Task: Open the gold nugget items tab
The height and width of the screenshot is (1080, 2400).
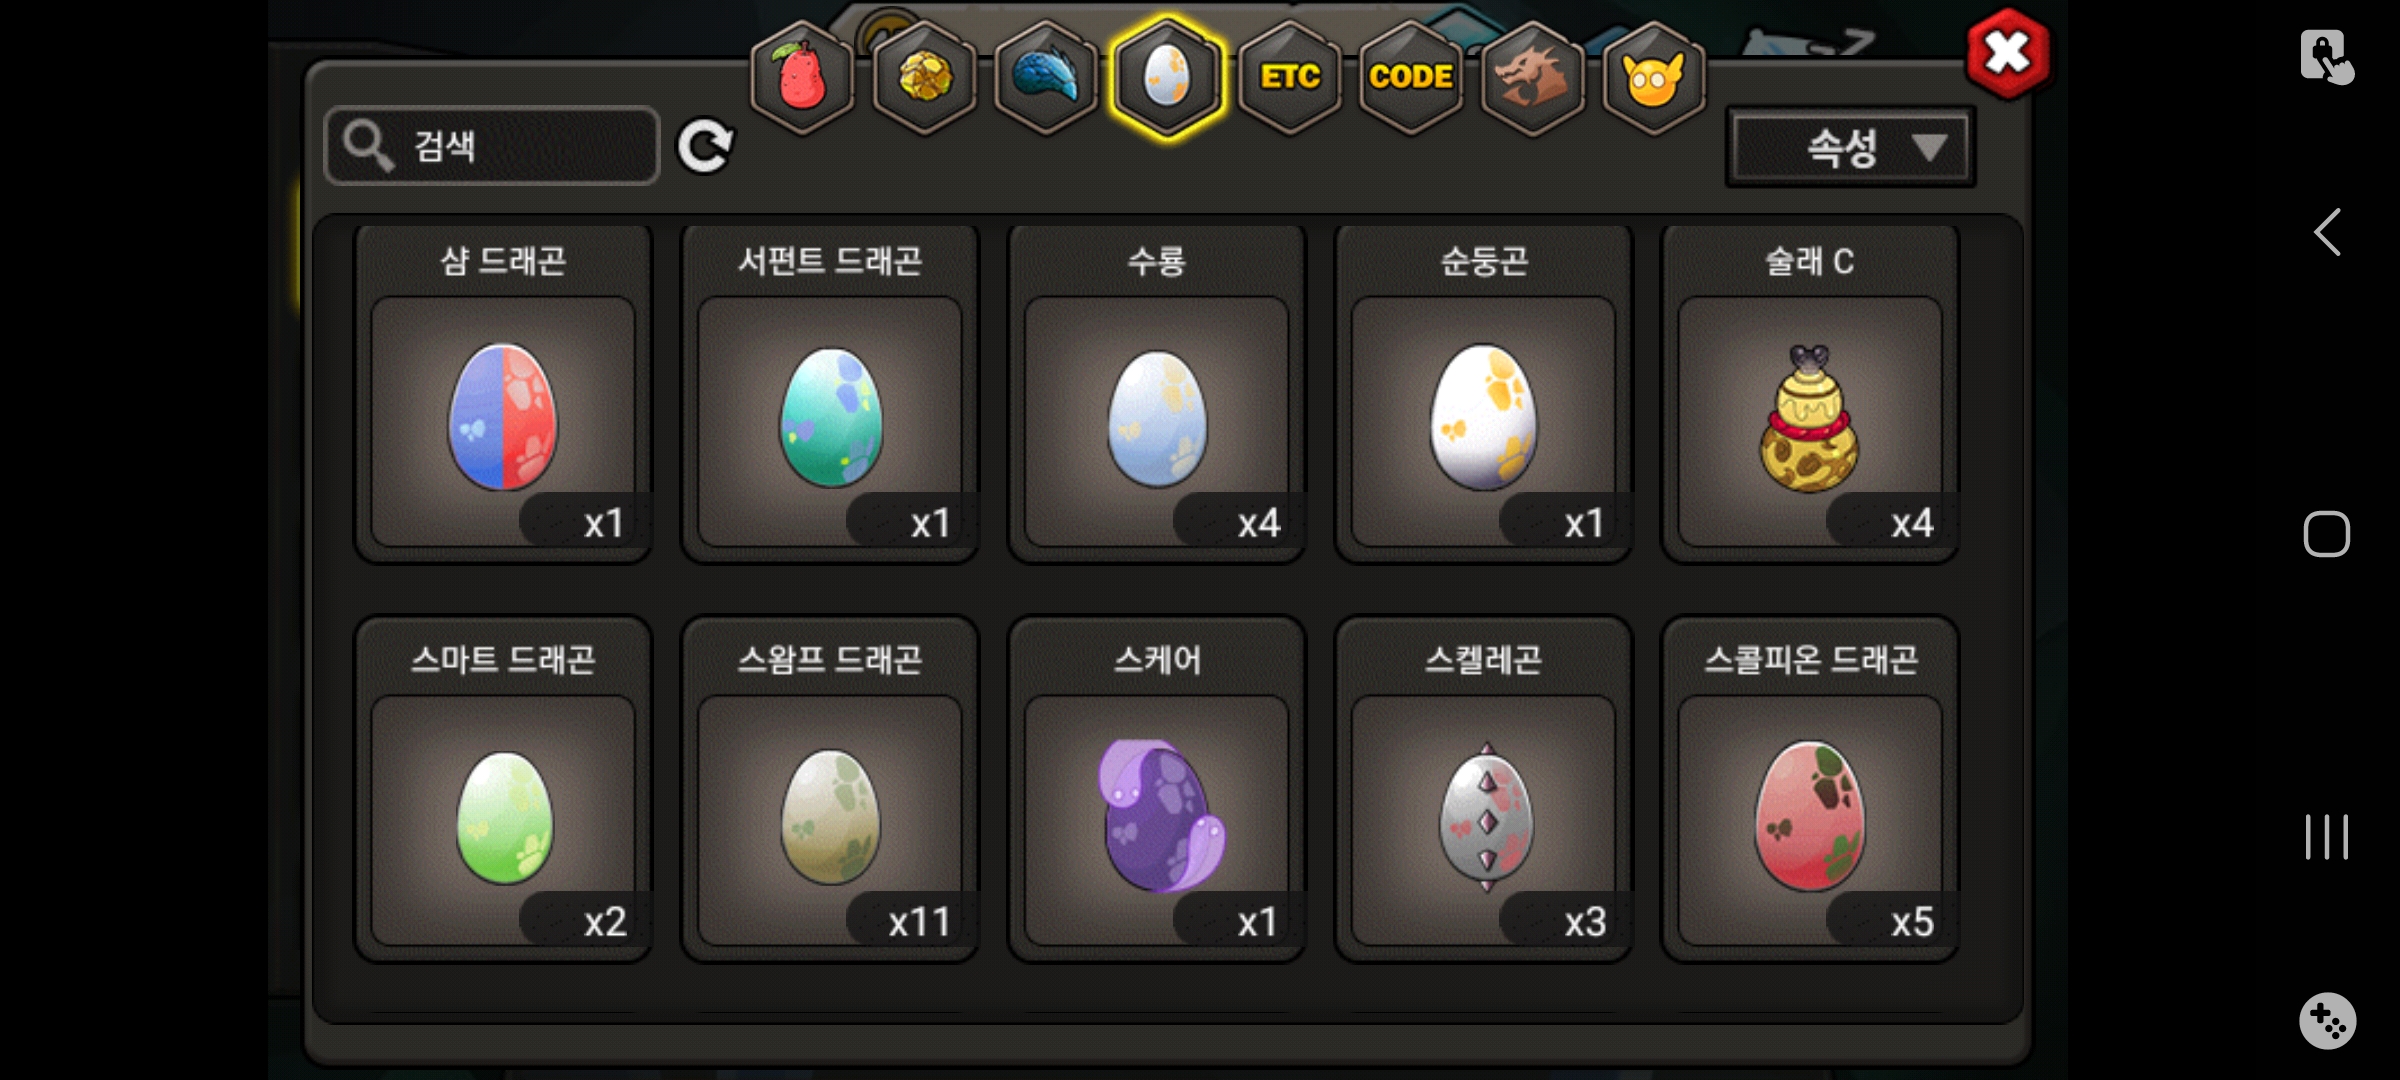Action: coord(924,77)
